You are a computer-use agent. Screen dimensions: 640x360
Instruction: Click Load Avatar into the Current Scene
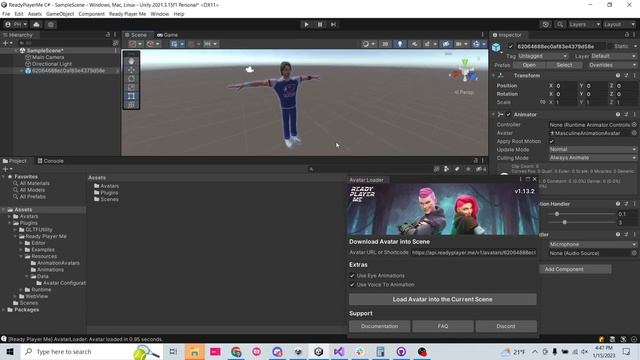(x=442, y=299)
